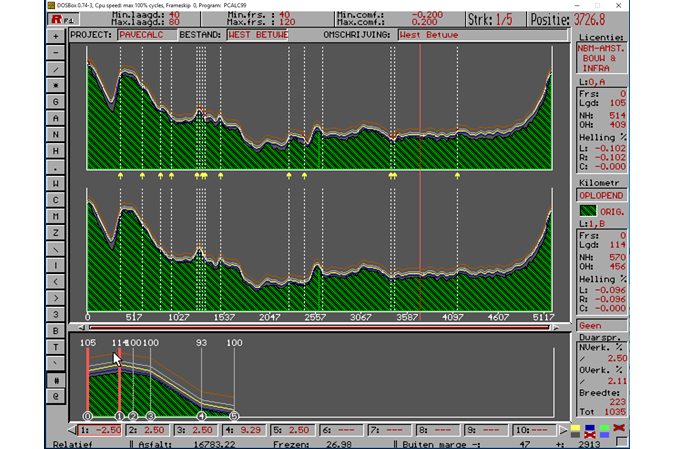This screenshot has height=449, width=675.
Task: Click the M toolbar button
Action: (x=56, y=216)
